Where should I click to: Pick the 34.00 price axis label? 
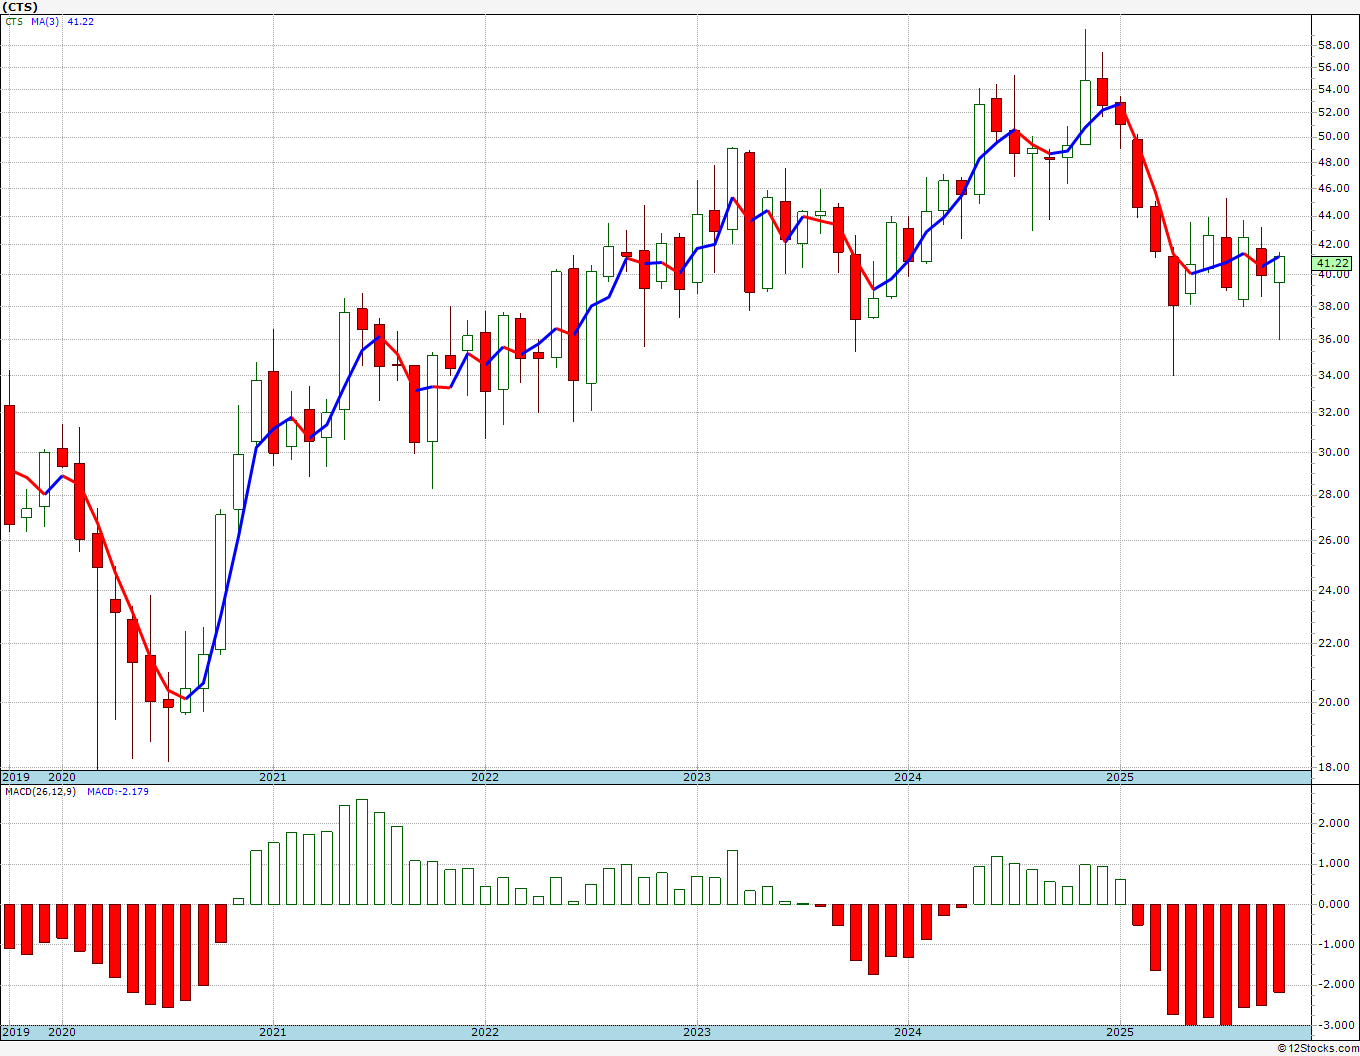[x=1335, y=376]
